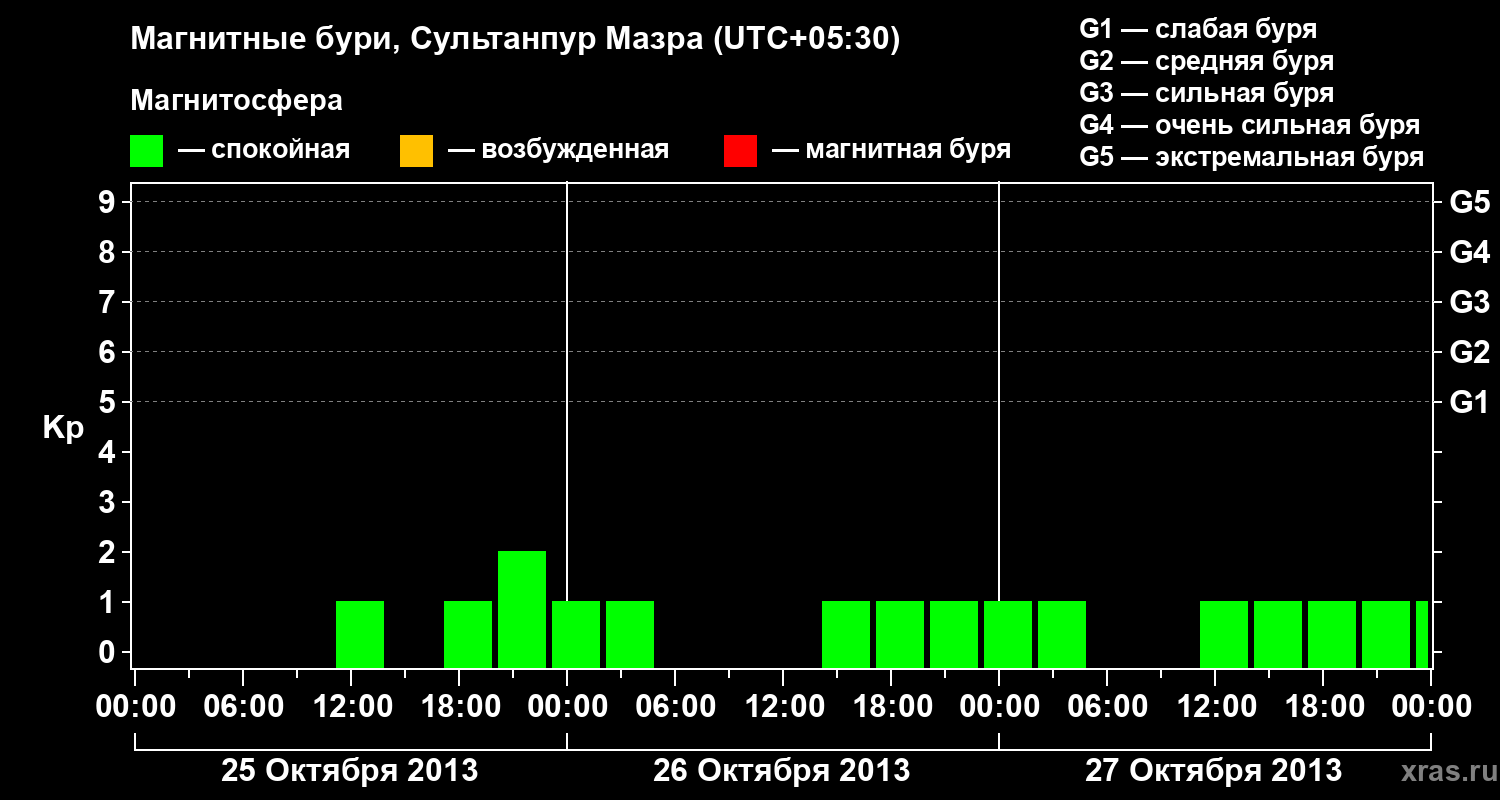Click 'G4 — очень сильная буря' legend line

[x=1250, y=125]
